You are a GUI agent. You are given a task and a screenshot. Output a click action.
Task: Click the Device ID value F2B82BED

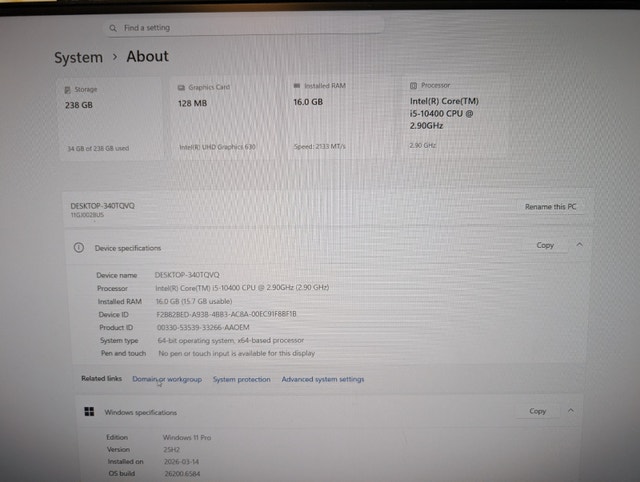coord(227,314)
